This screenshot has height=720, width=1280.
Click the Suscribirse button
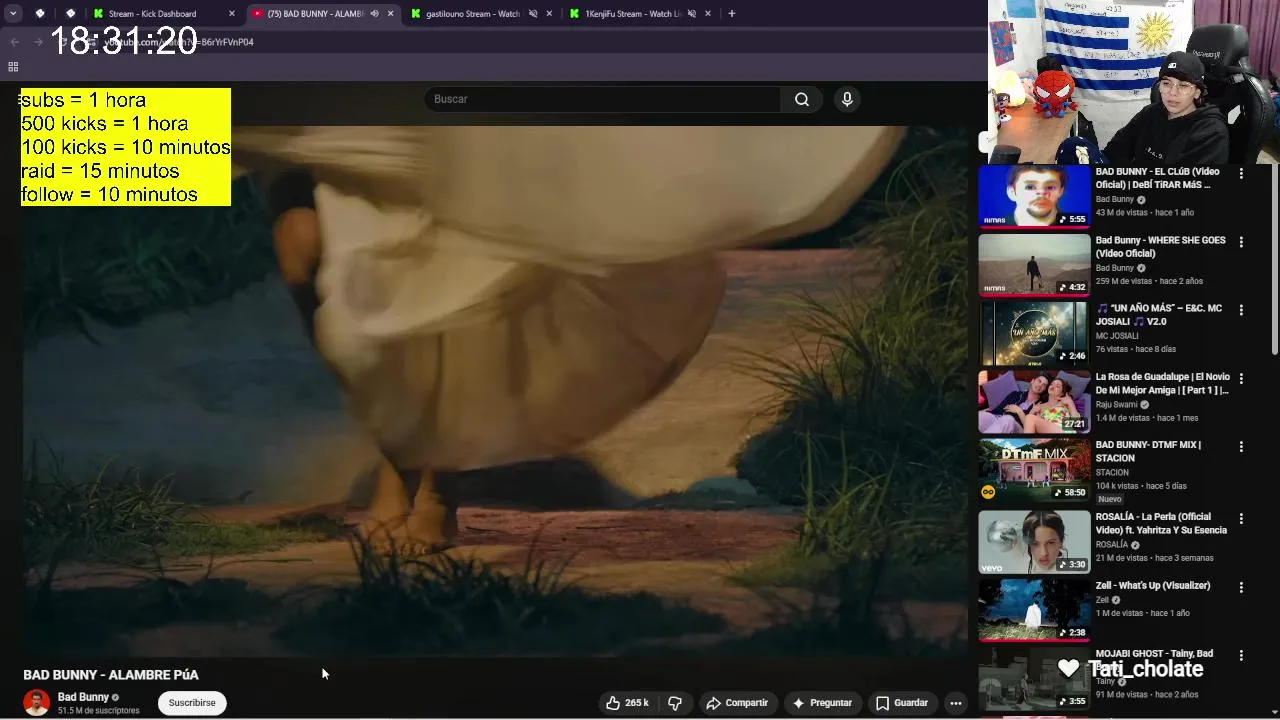point(192,703)
